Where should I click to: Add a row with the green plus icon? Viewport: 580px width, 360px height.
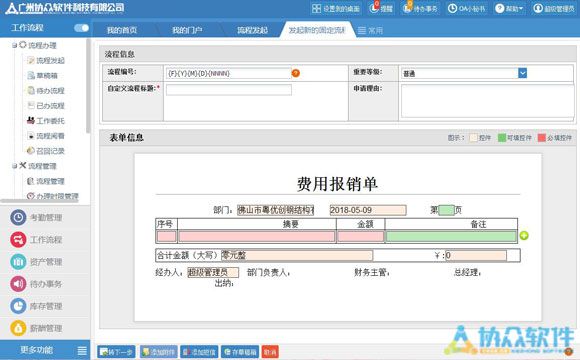click(x=524, y=235)
